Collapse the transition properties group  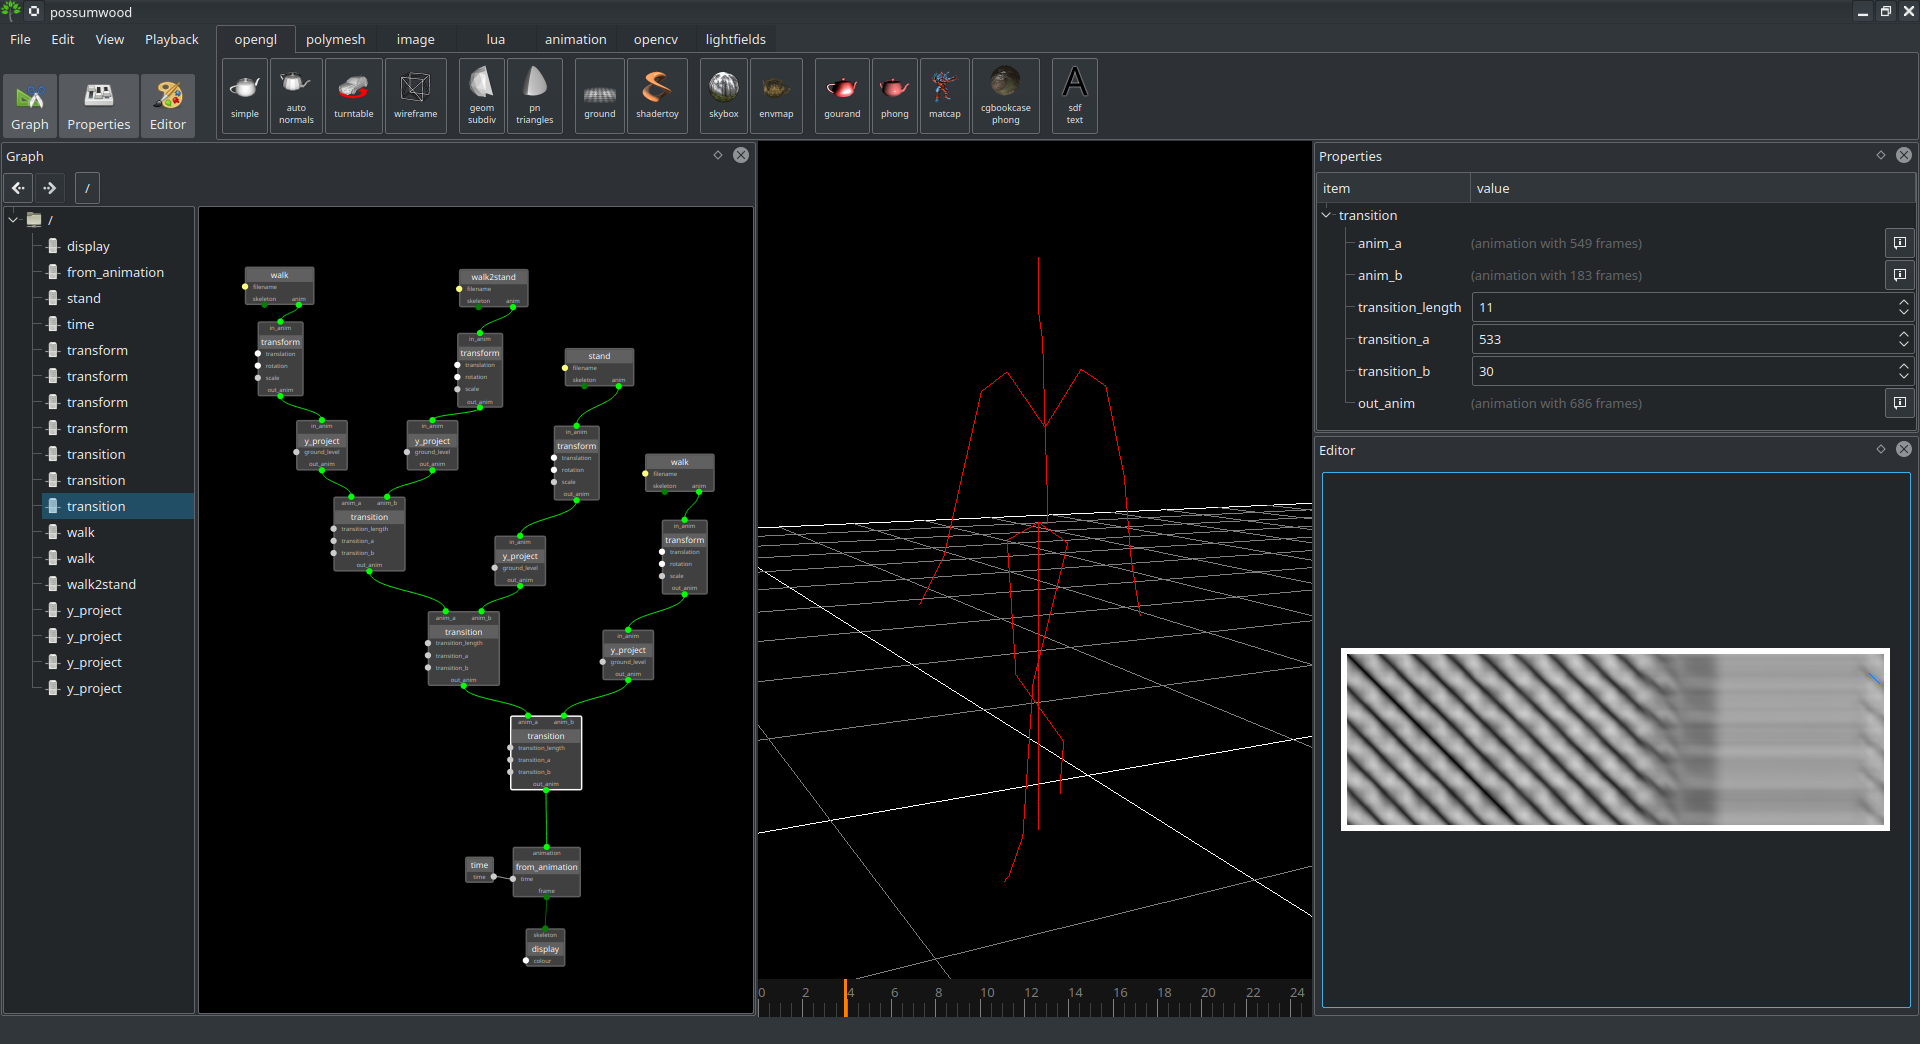(x=1327, y=215)
